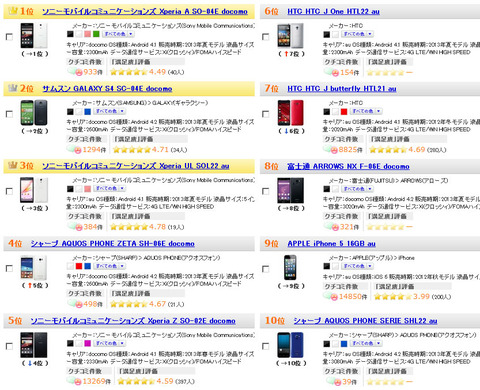Pick the pink swatch for Xperia UL SOL22

point(88,189)
